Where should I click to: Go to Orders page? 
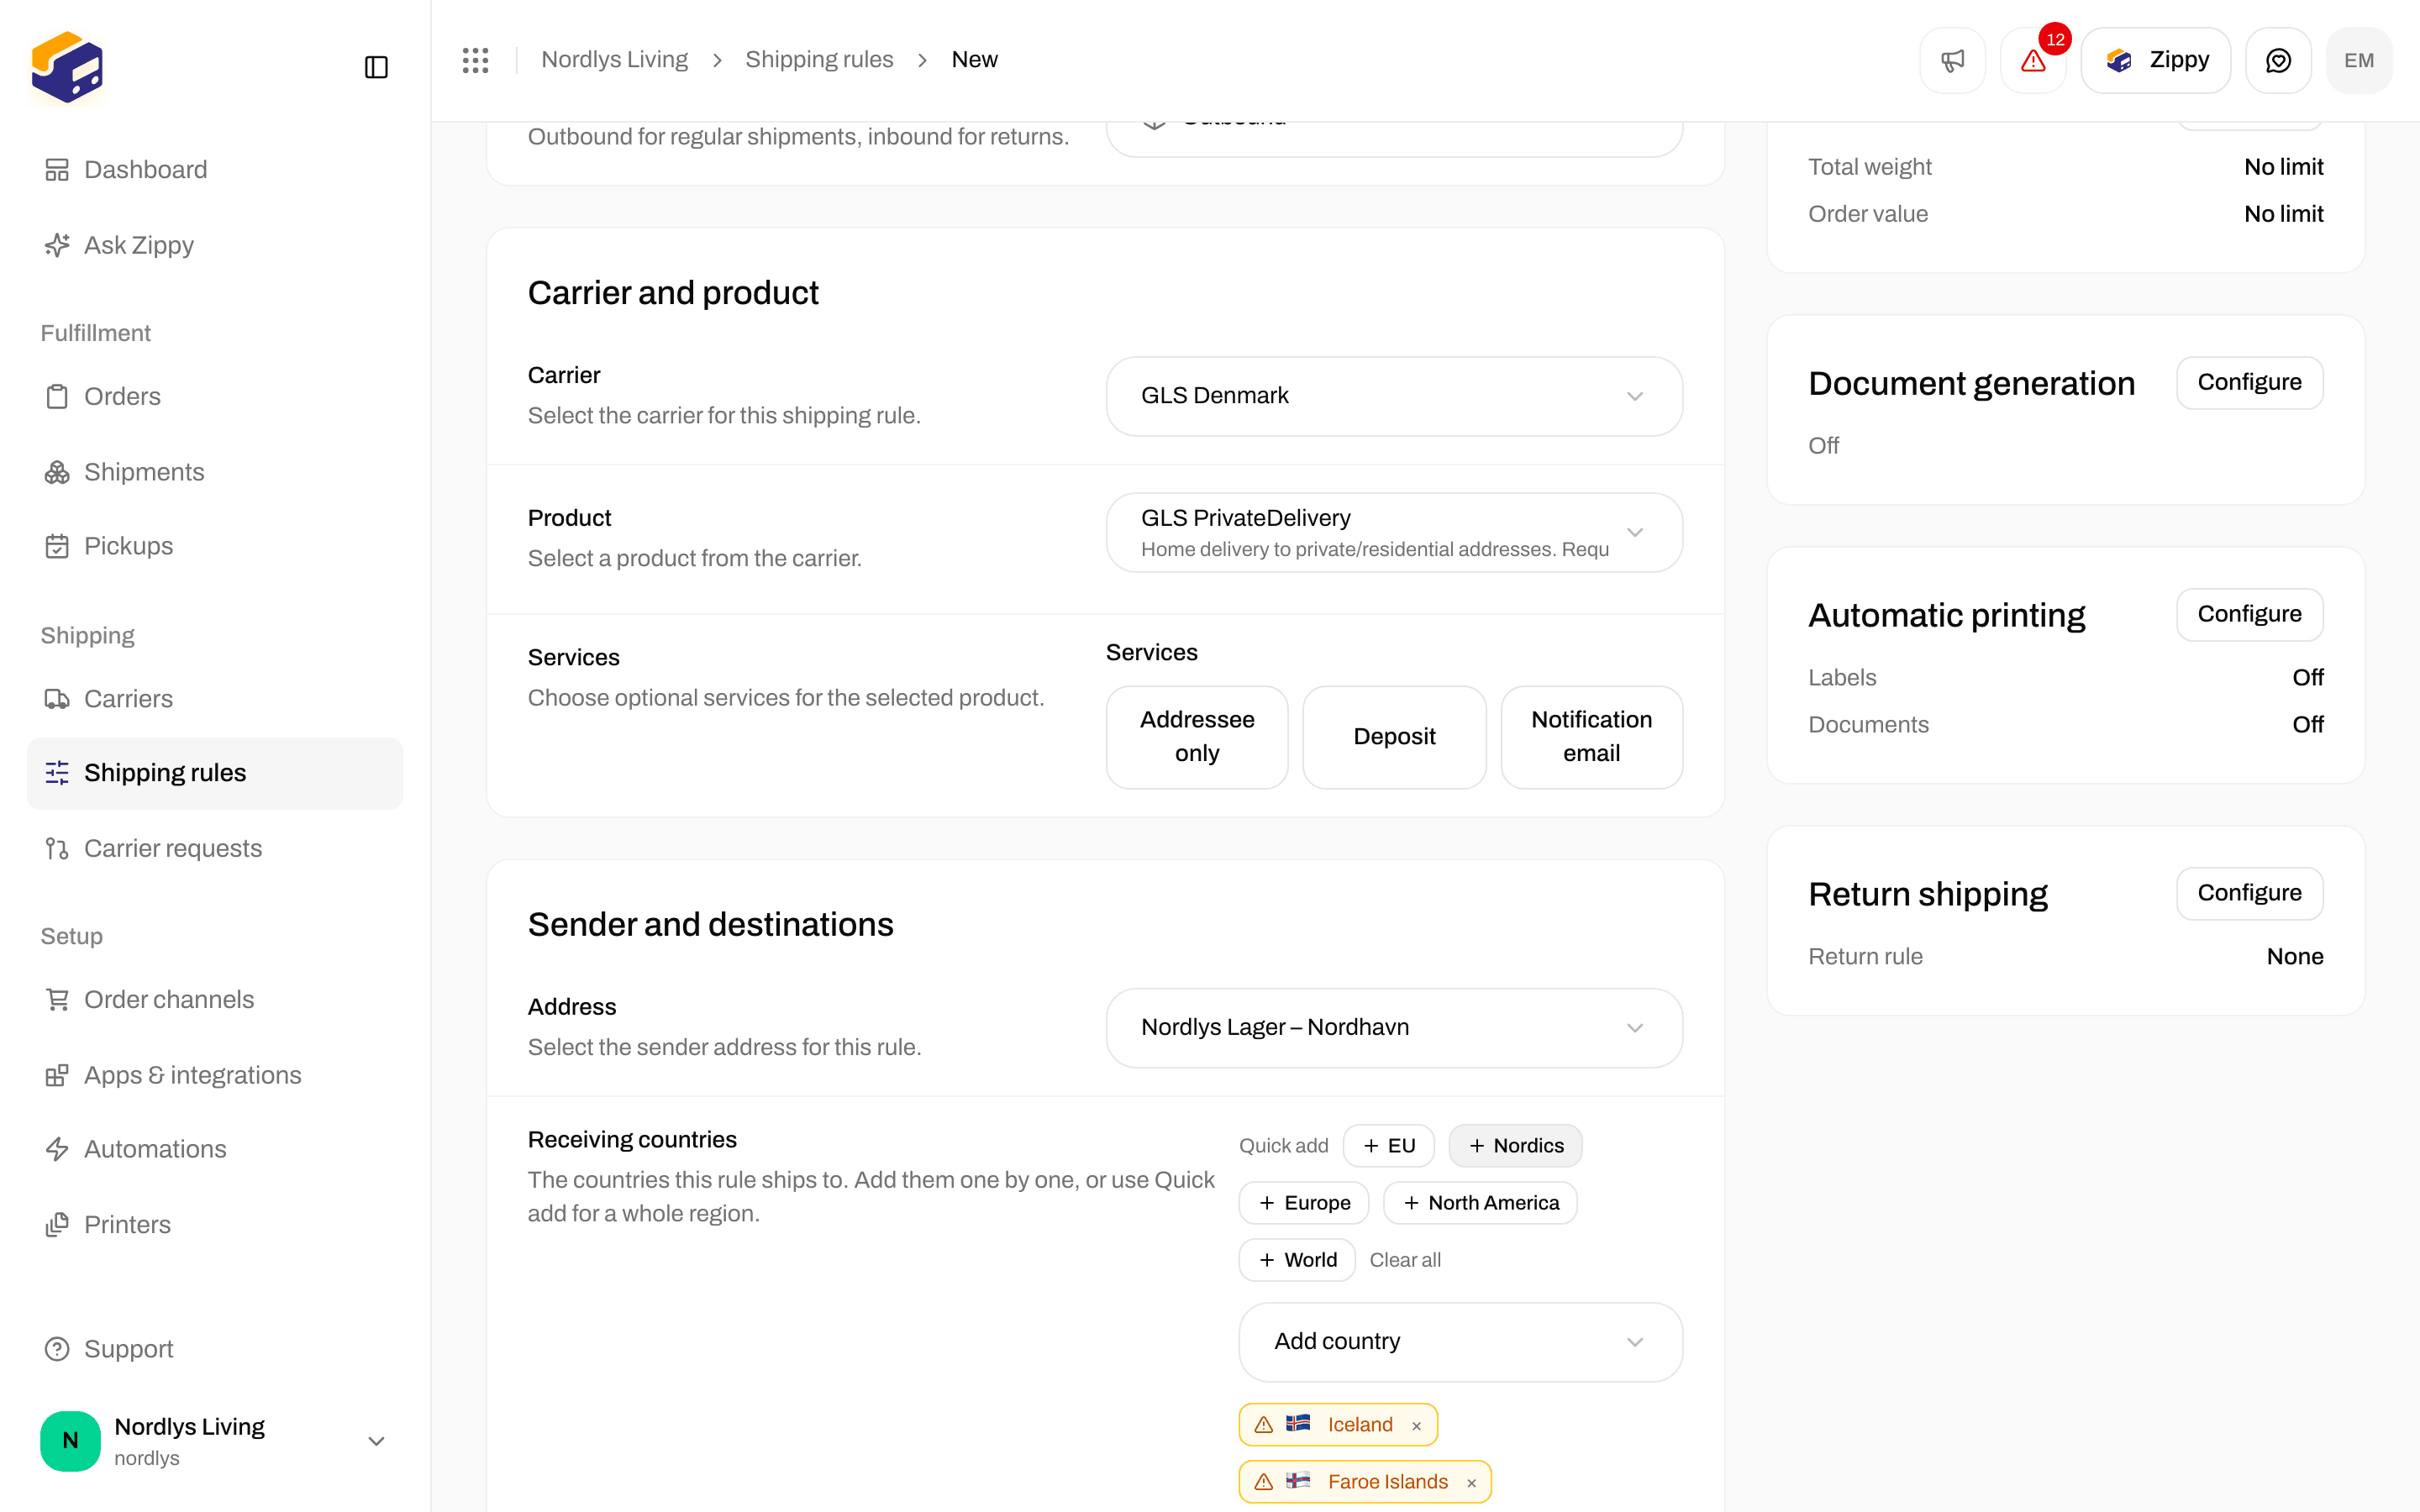coord(215,396)
